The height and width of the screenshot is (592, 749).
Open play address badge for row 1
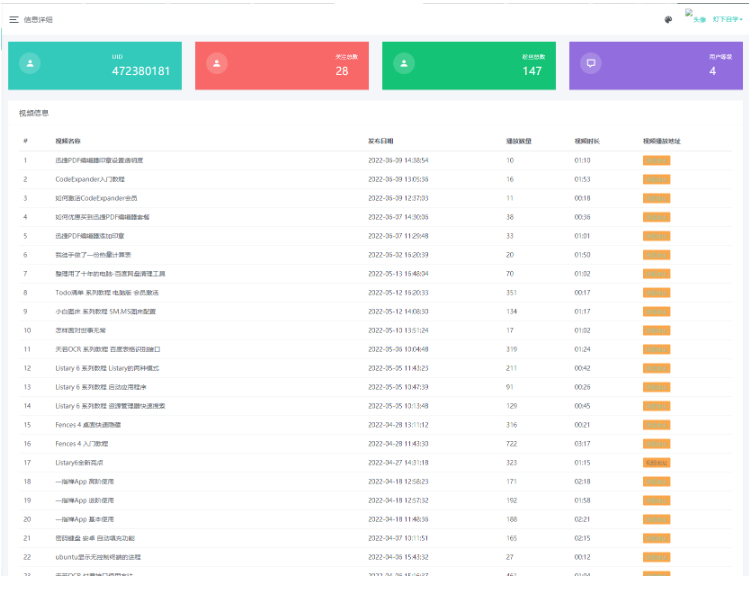tap(656, 160)
